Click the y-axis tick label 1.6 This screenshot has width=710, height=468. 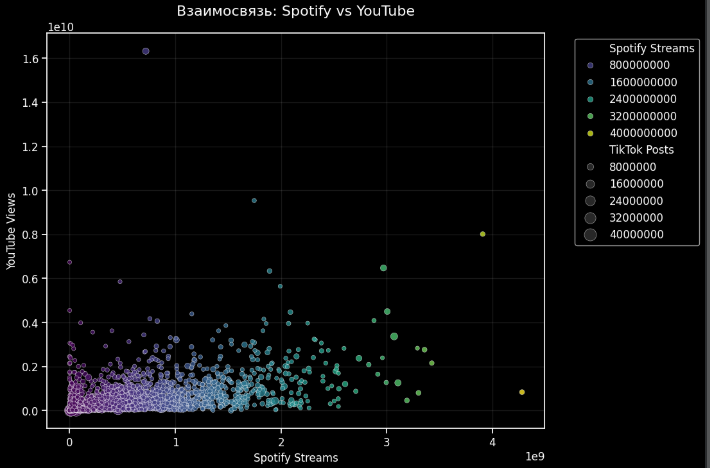[x=30, y=59]
